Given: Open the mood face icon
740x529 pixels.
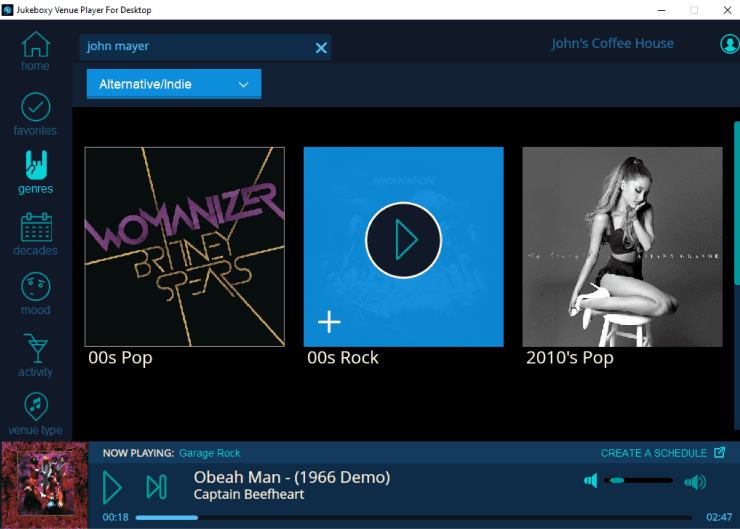Looking at the screenshot, I should (35, 286).
